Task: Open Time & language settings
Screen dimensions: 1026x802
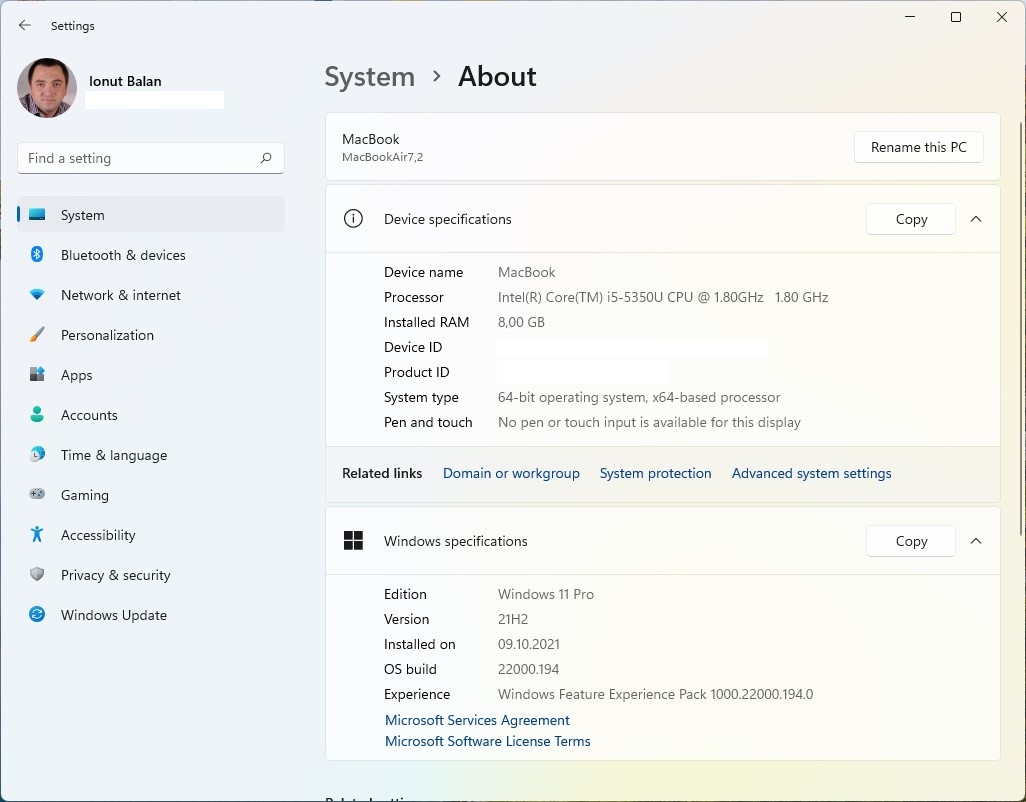Action: click(x=113, y=455)
